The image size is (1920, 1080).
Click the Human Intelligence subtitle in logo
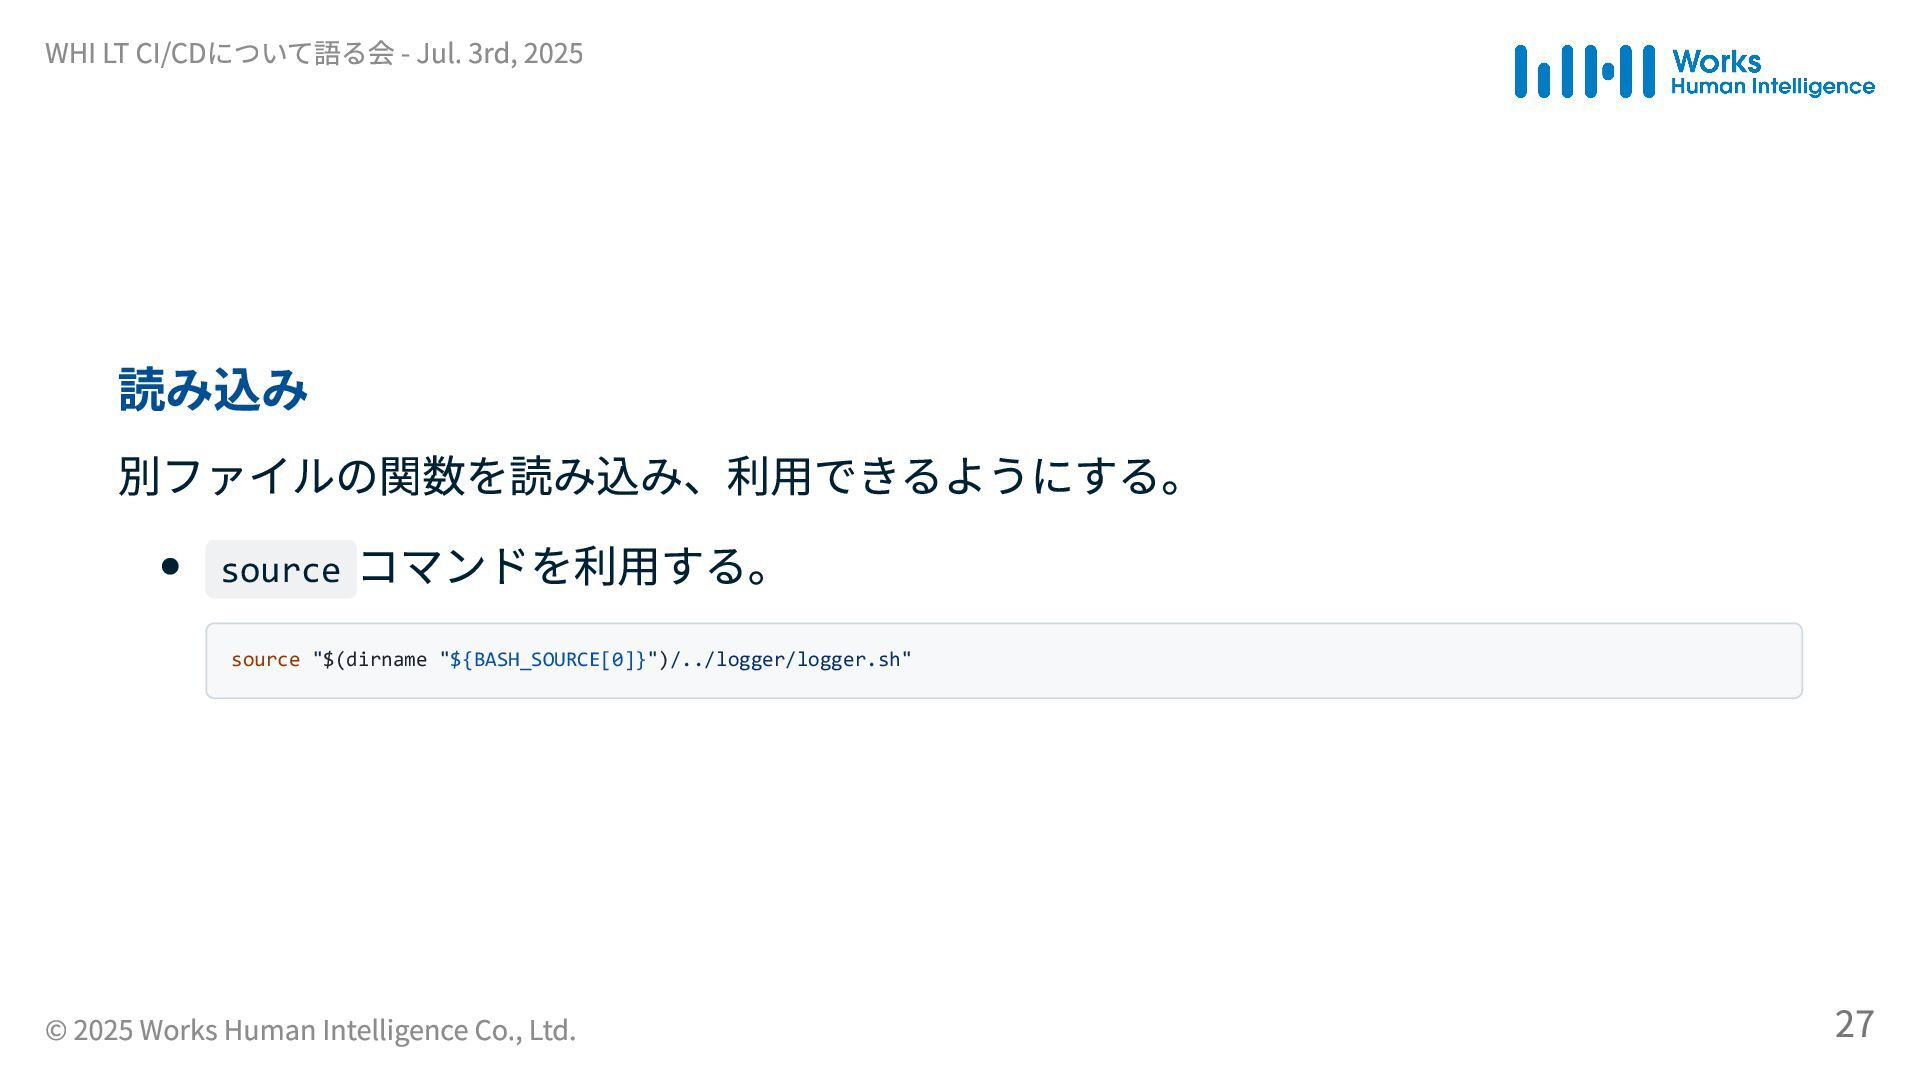tap(1772, 87)
